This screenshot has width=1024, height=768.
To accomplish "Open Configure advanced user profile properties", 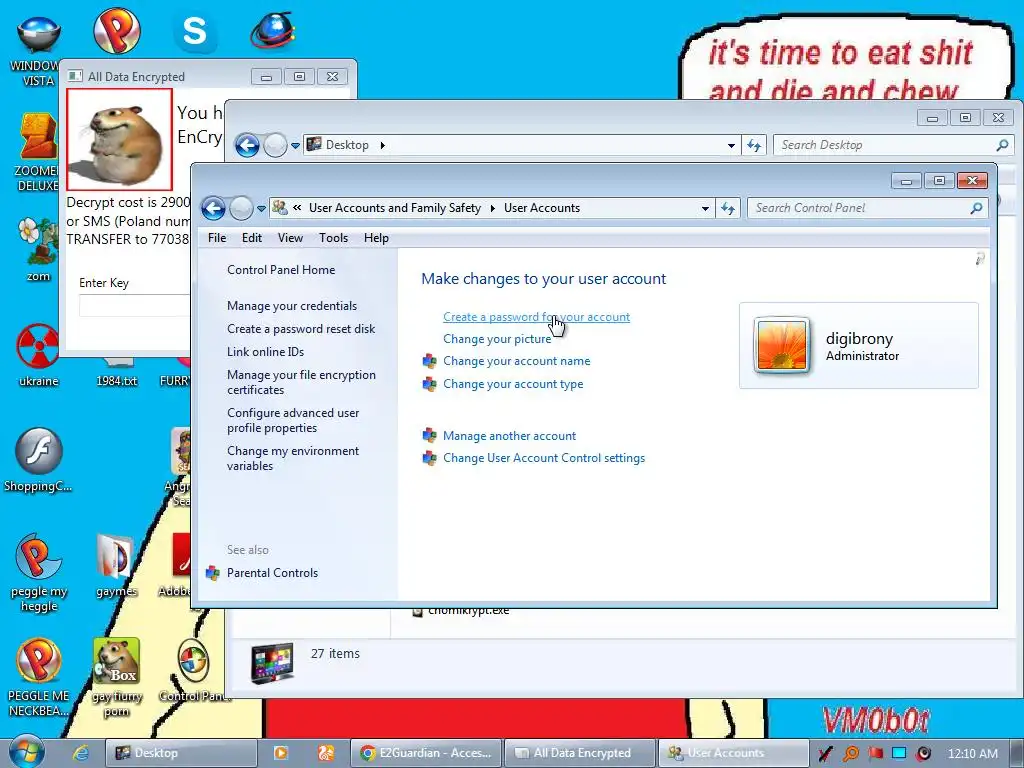I will pos(293,420).
